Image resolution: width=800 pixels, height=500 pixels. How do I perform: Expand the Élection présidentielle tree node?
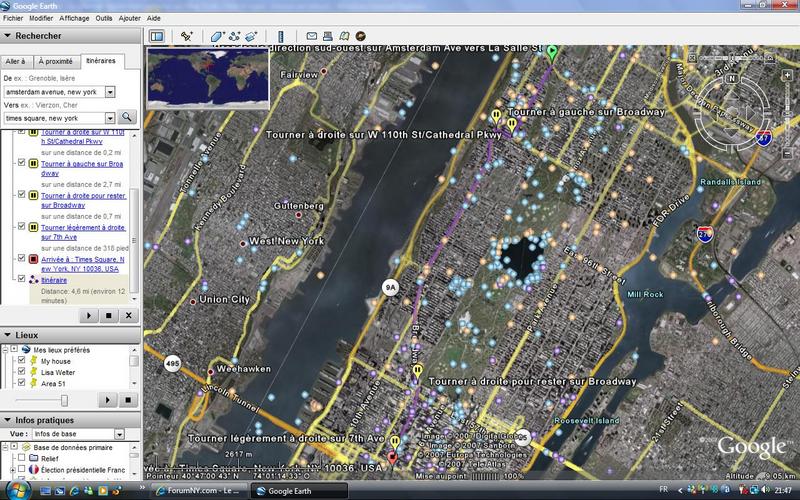click(x=14, y=469)
